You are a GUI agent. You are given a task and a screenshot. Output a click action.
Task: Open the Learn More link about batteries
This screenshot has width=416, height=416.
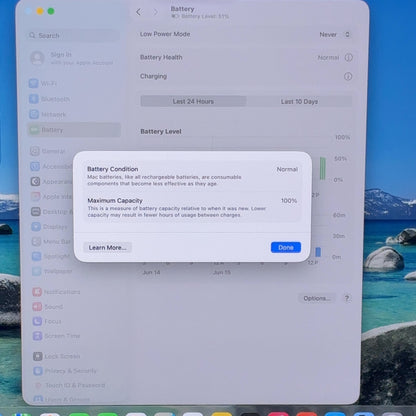[x=107, y=247]
